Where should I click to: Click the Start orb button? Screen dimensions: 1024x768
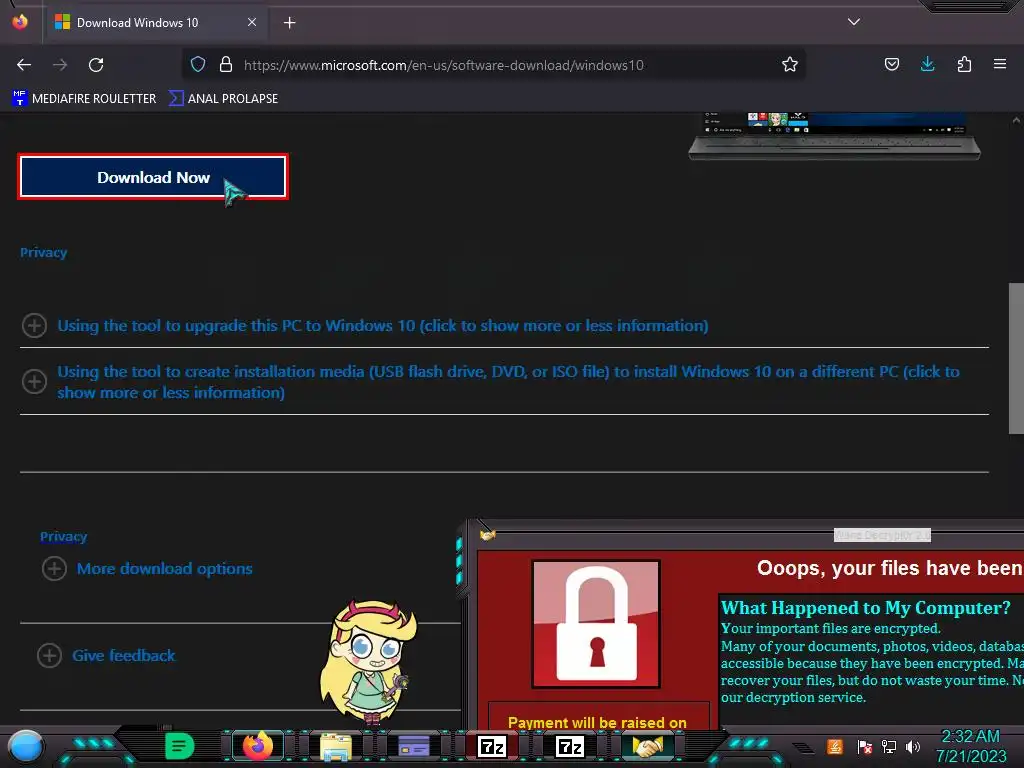(26, 746)
